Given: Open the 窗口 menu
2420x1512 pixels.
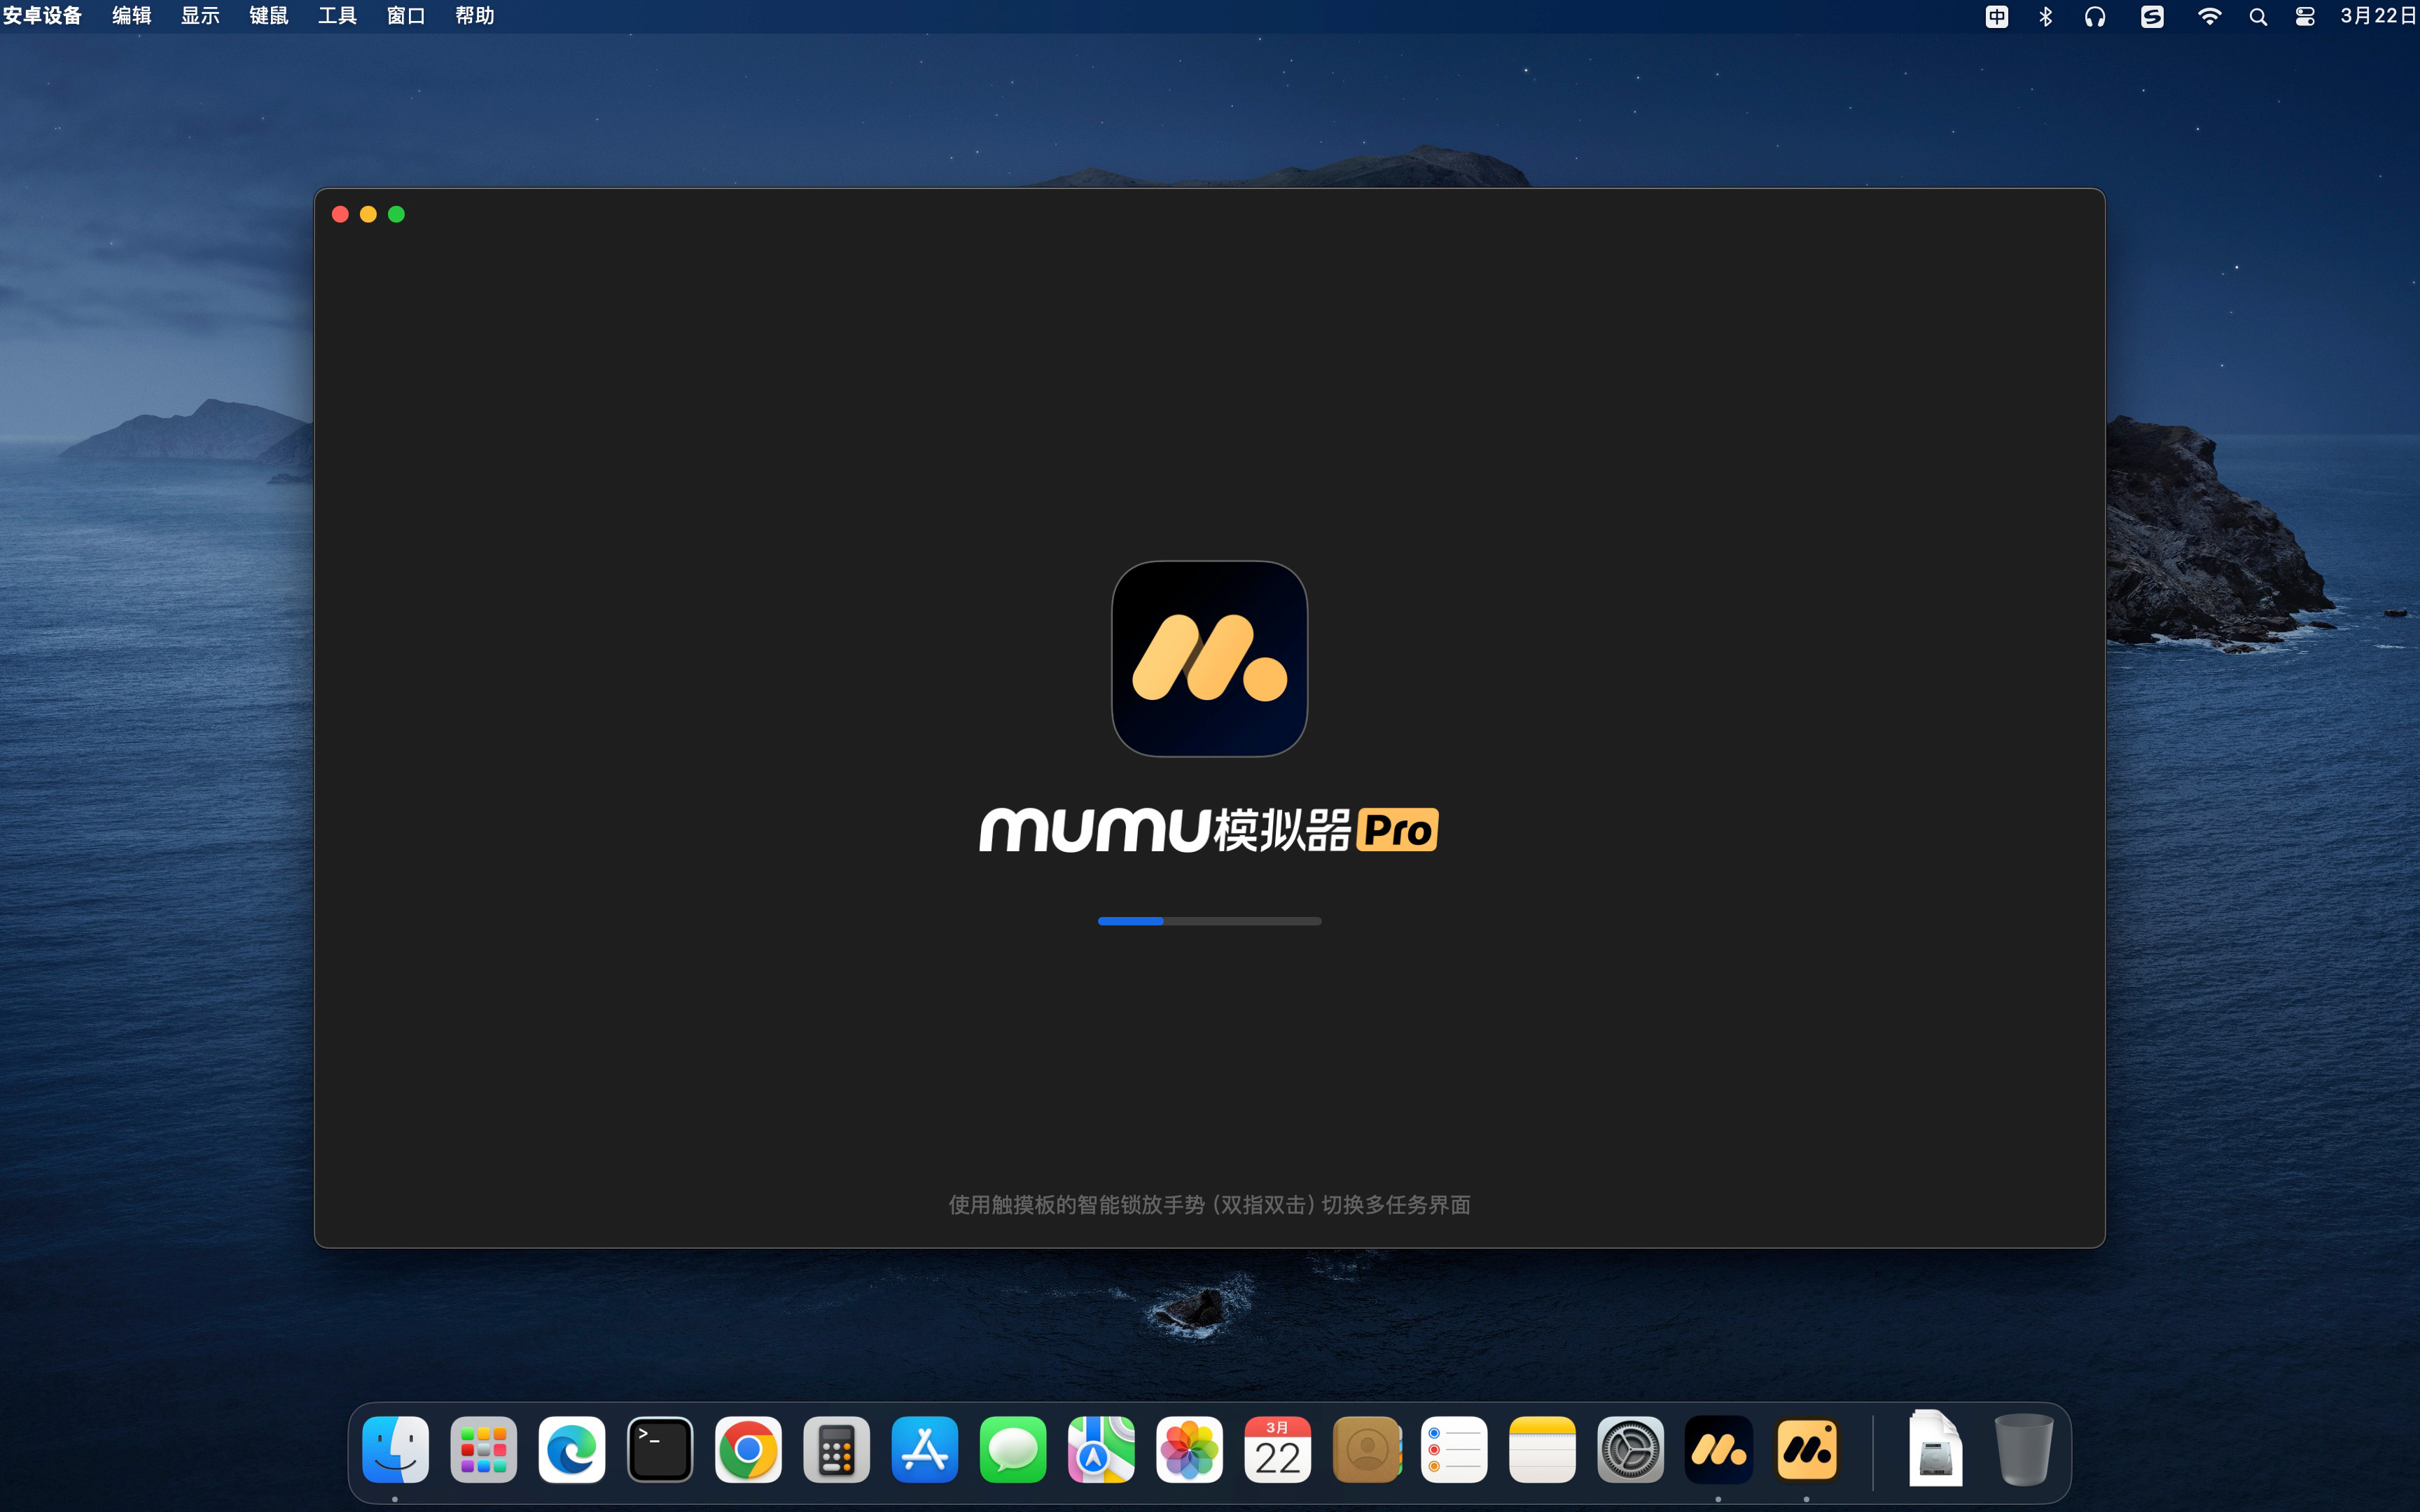Looking at the screenshot, I should [x=406, y=16].
